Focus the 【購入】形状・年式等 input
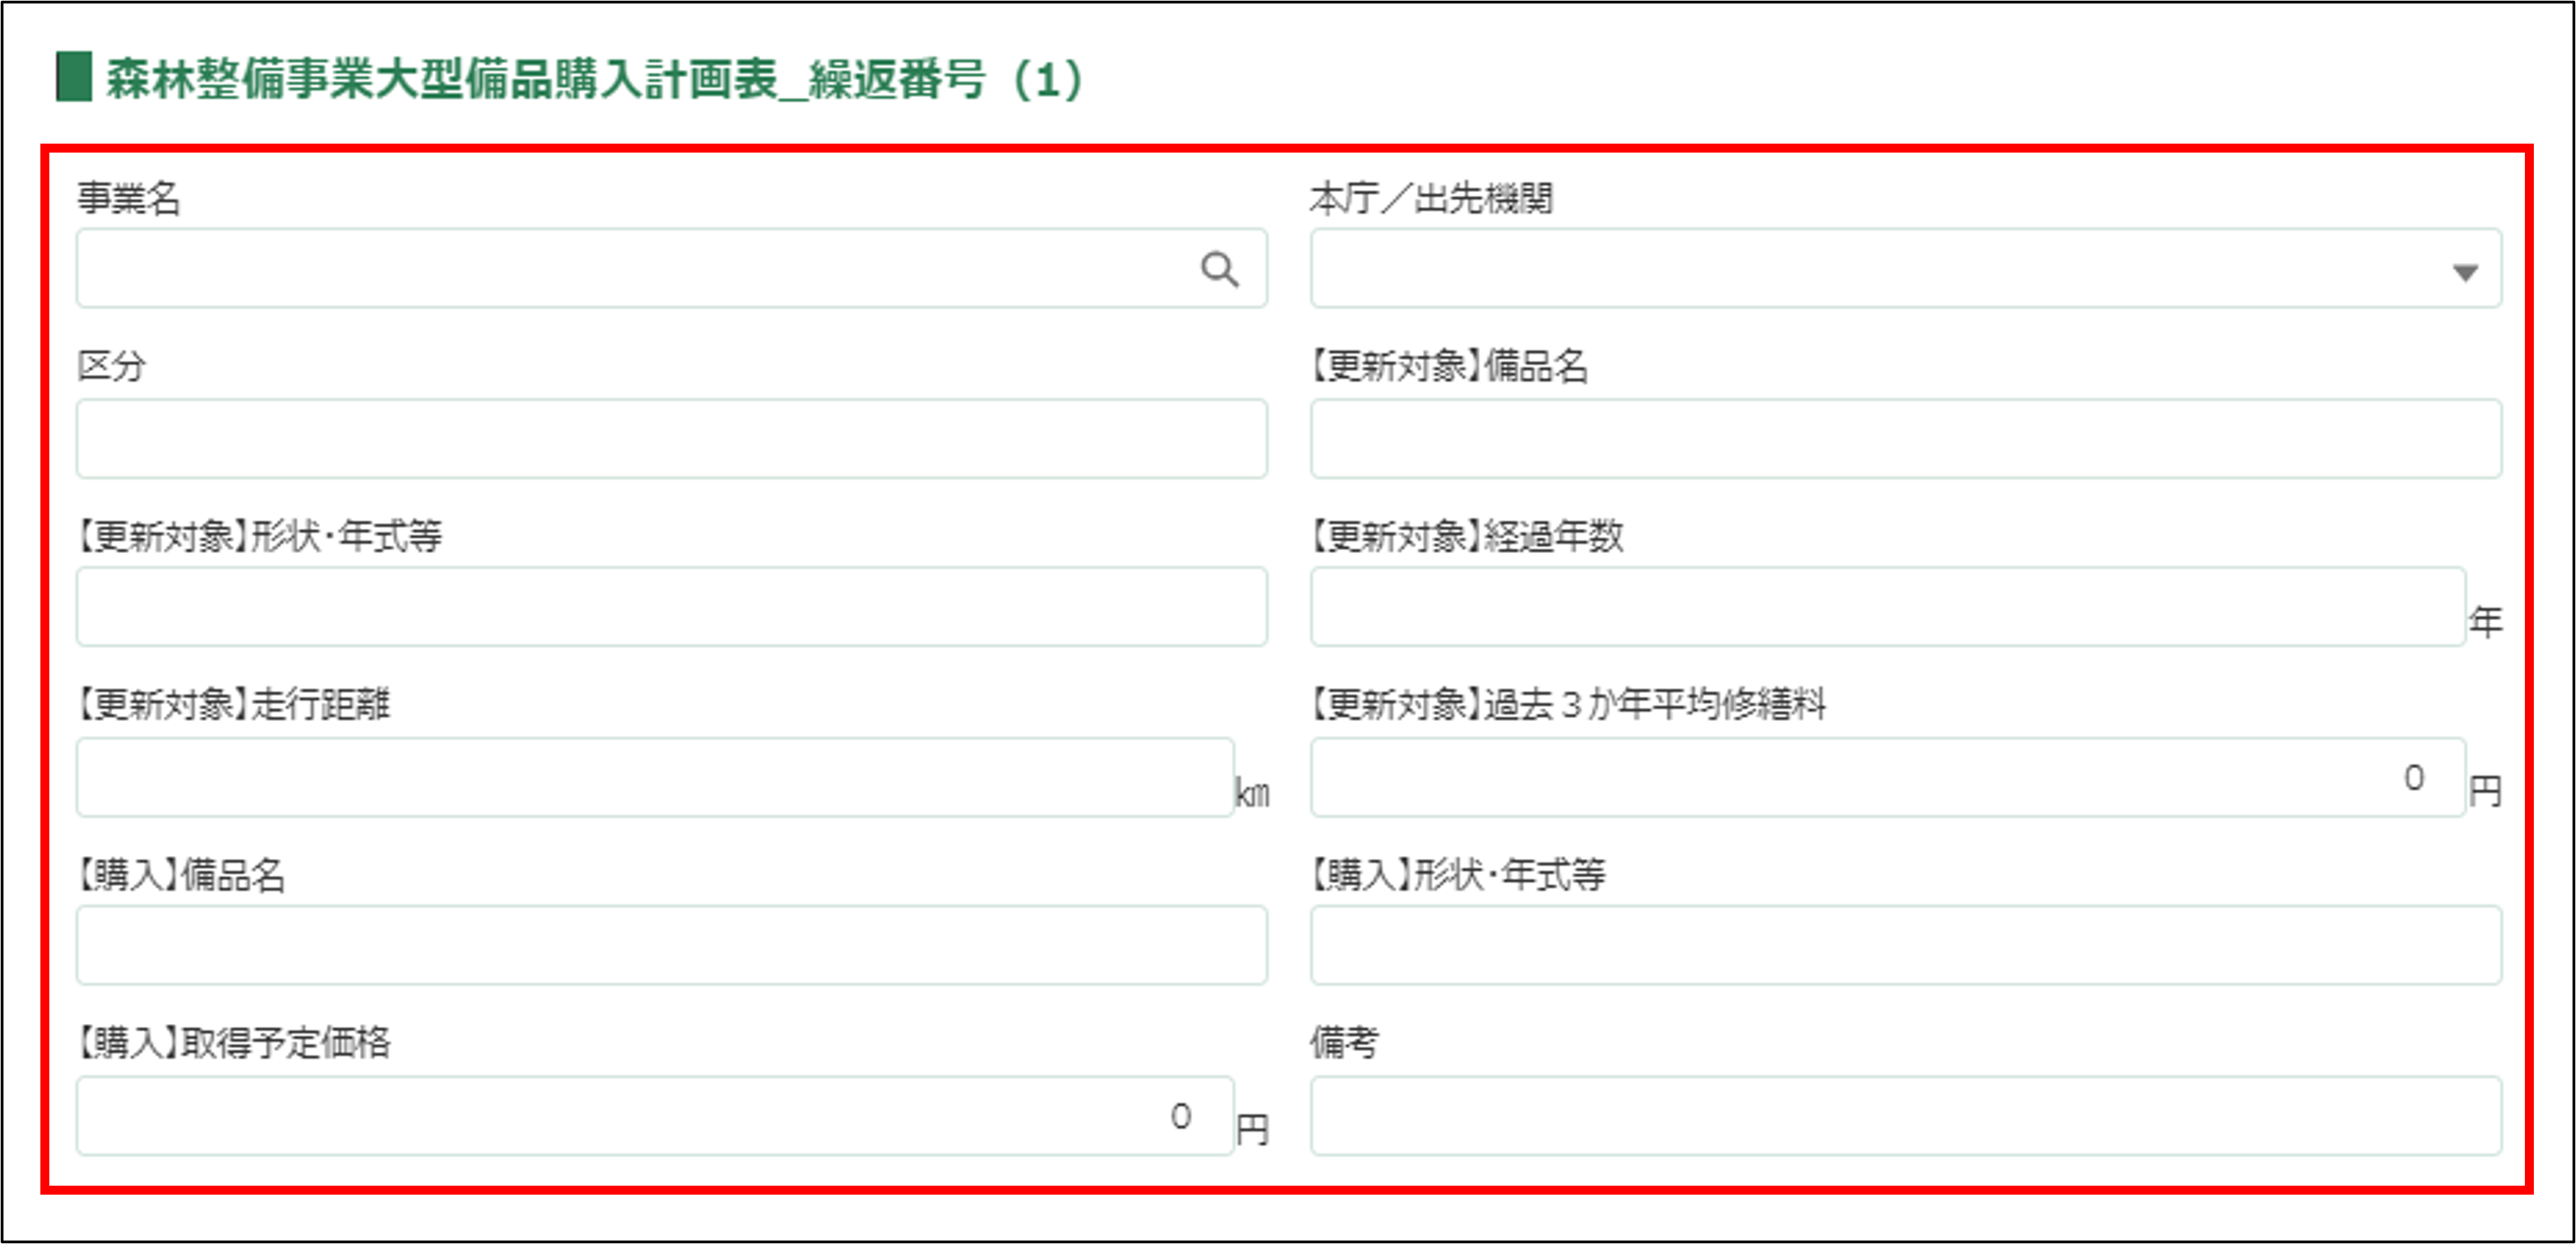The height and width of the screenshot is (1244, 2576). click(x=1905, y=945)
